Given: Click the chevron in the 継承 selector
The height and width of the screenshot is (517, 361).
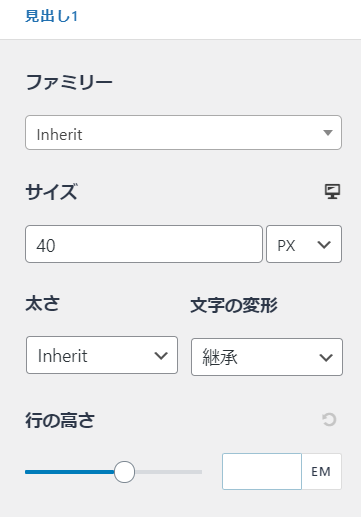Looking at the screenshot, I should tap(326, 358).
